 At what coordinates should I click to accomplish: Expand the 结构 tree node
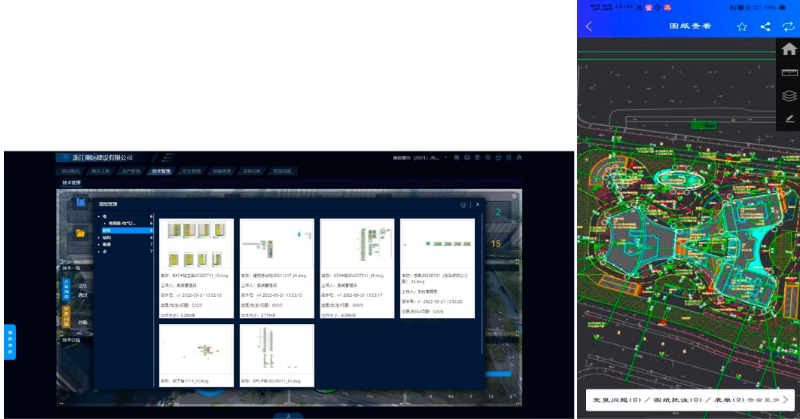(99, 237)
